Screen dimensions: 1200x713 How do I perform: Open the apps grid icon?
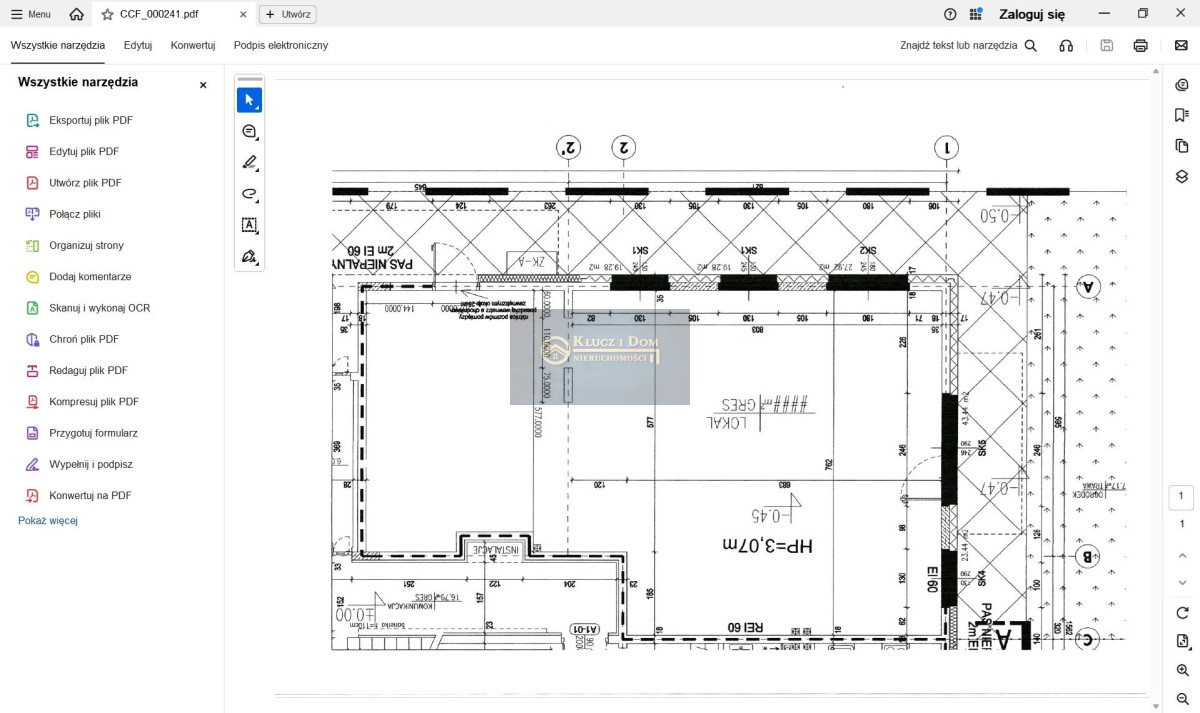[x=976, y=14]
